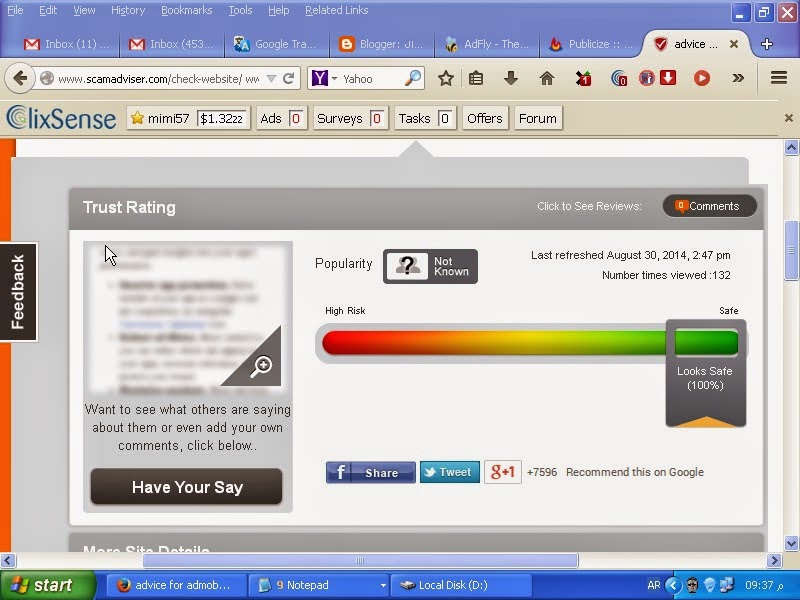Viewport: 800px width, 600px height.
Task: Click the Looks Safe trust rating marker
Action: [x=706, y=373]
